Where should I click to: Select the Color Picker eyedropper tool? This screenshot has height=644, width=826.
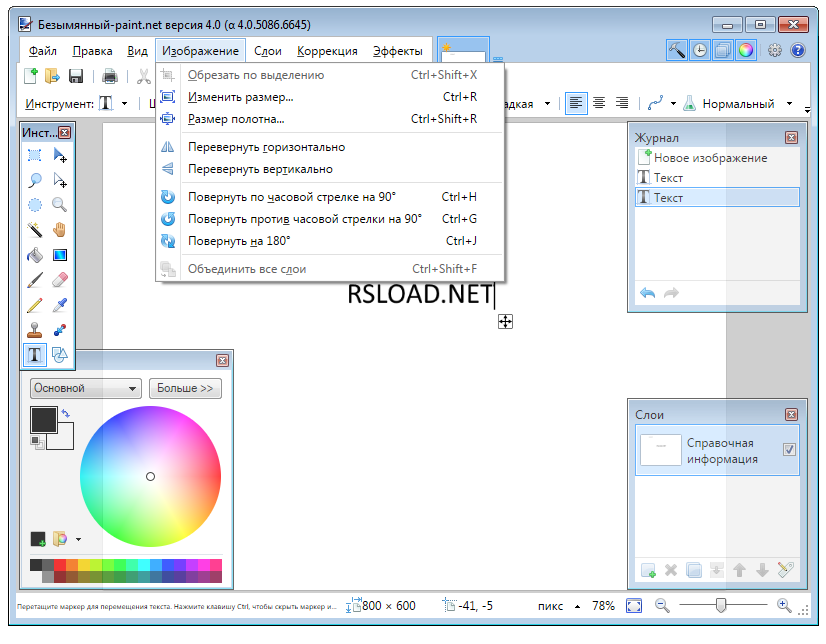(60, 305)
